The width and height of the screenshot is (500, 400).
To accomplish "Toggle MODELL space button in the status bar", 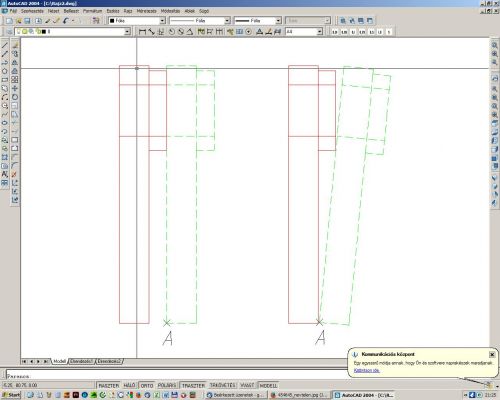I will coord(268,385).
